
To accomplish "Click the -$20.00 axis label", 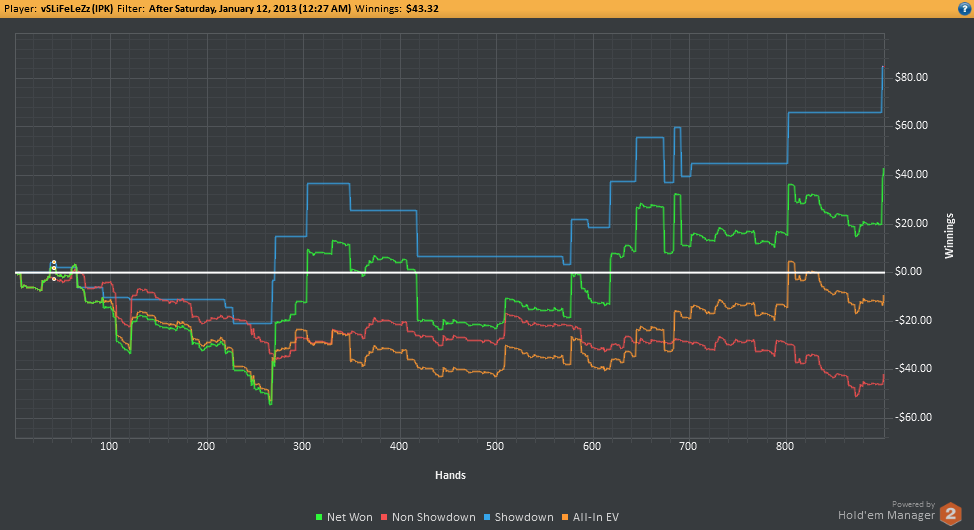I will 913,321.
